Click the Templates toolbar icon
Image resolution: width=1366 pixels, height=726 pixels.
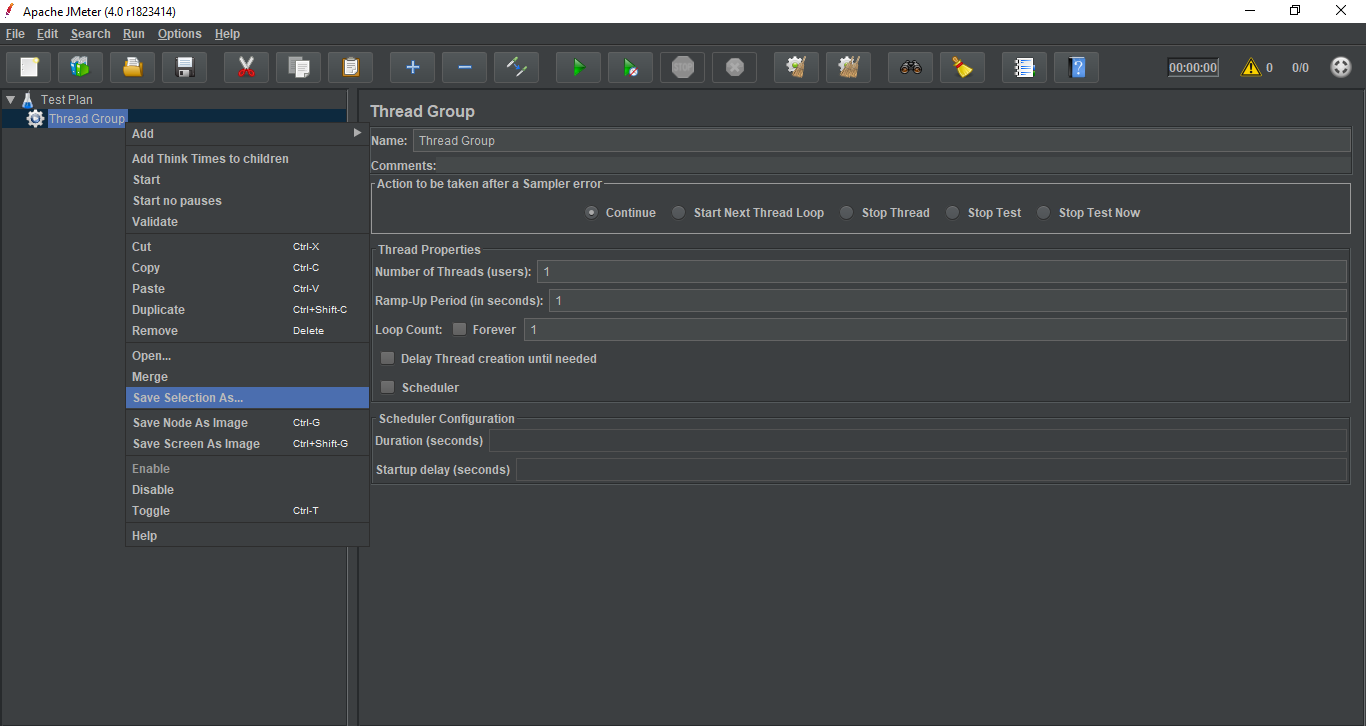click(80, 67)
